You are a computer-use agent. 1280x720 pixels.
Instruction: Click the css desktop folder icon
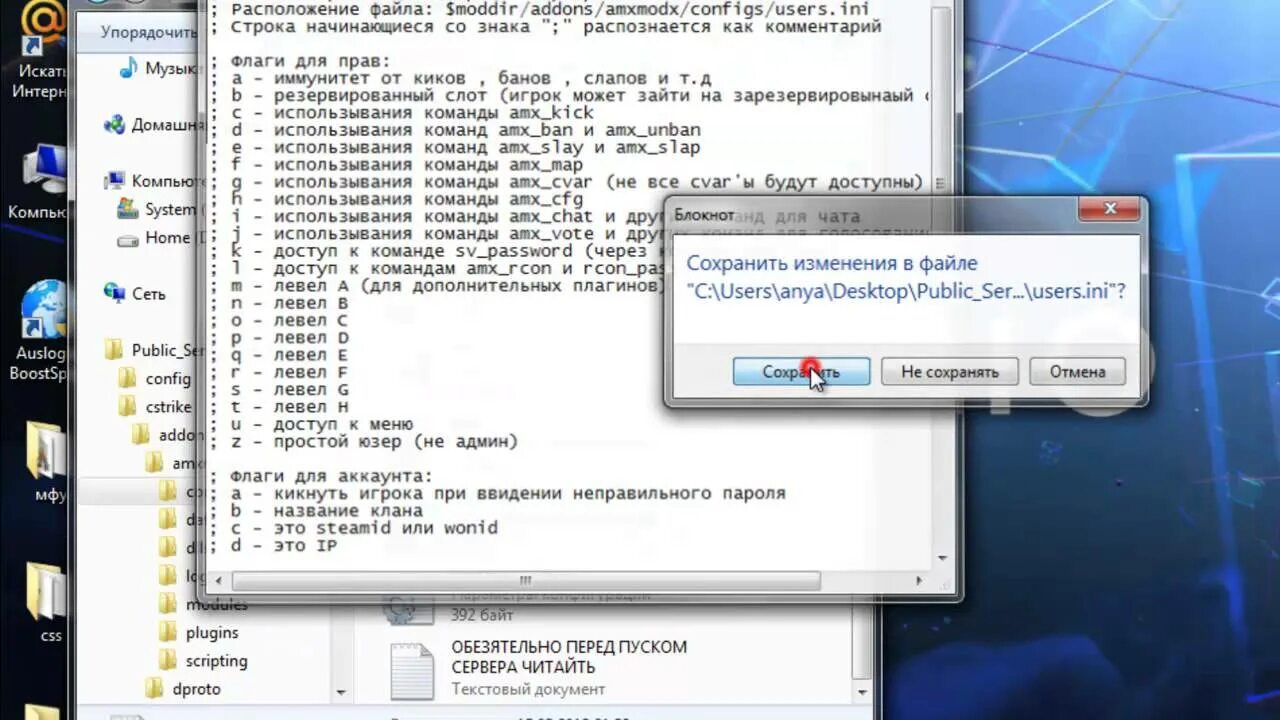(x=48, y=603)
